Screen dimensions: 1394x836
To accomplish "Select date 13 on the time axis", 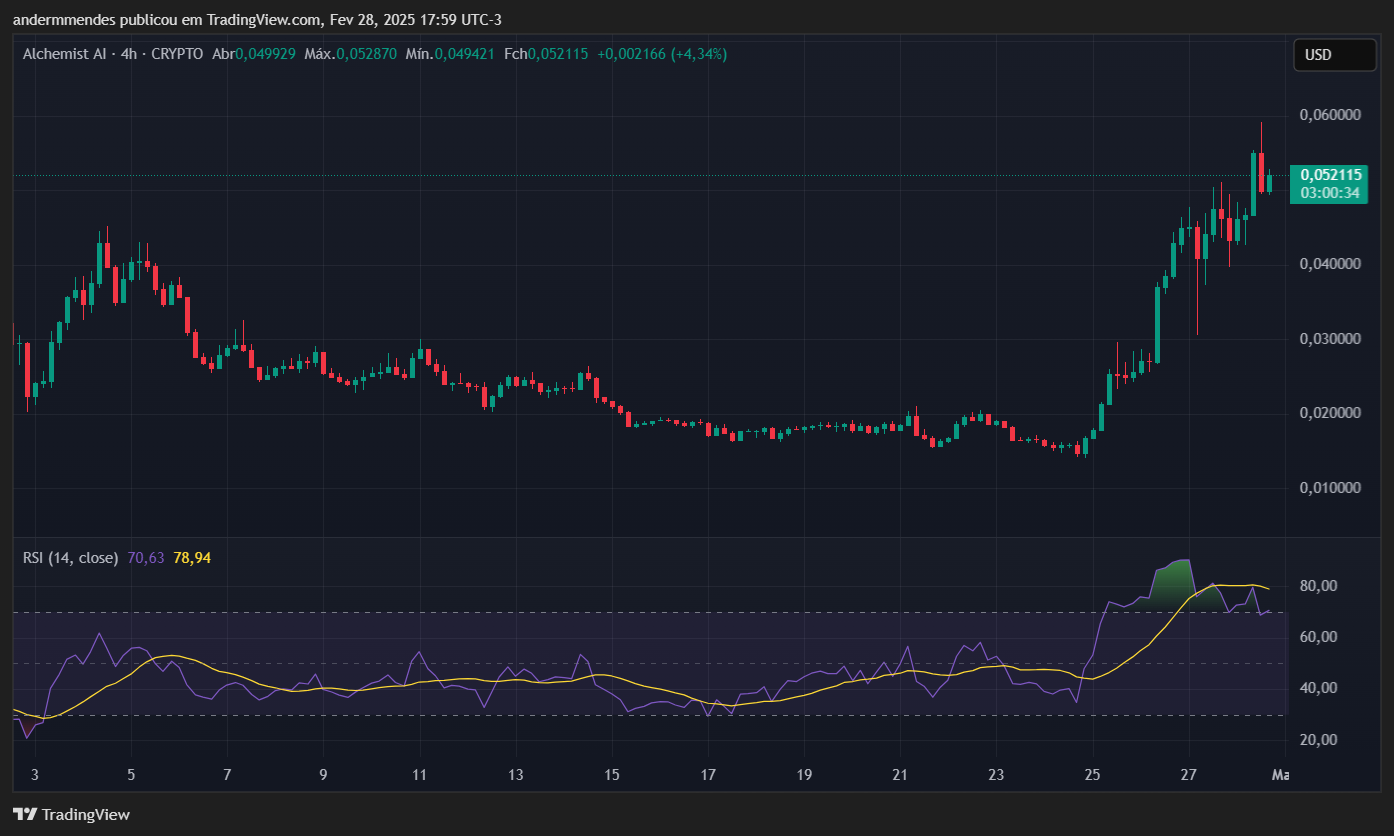I will 516,774.
